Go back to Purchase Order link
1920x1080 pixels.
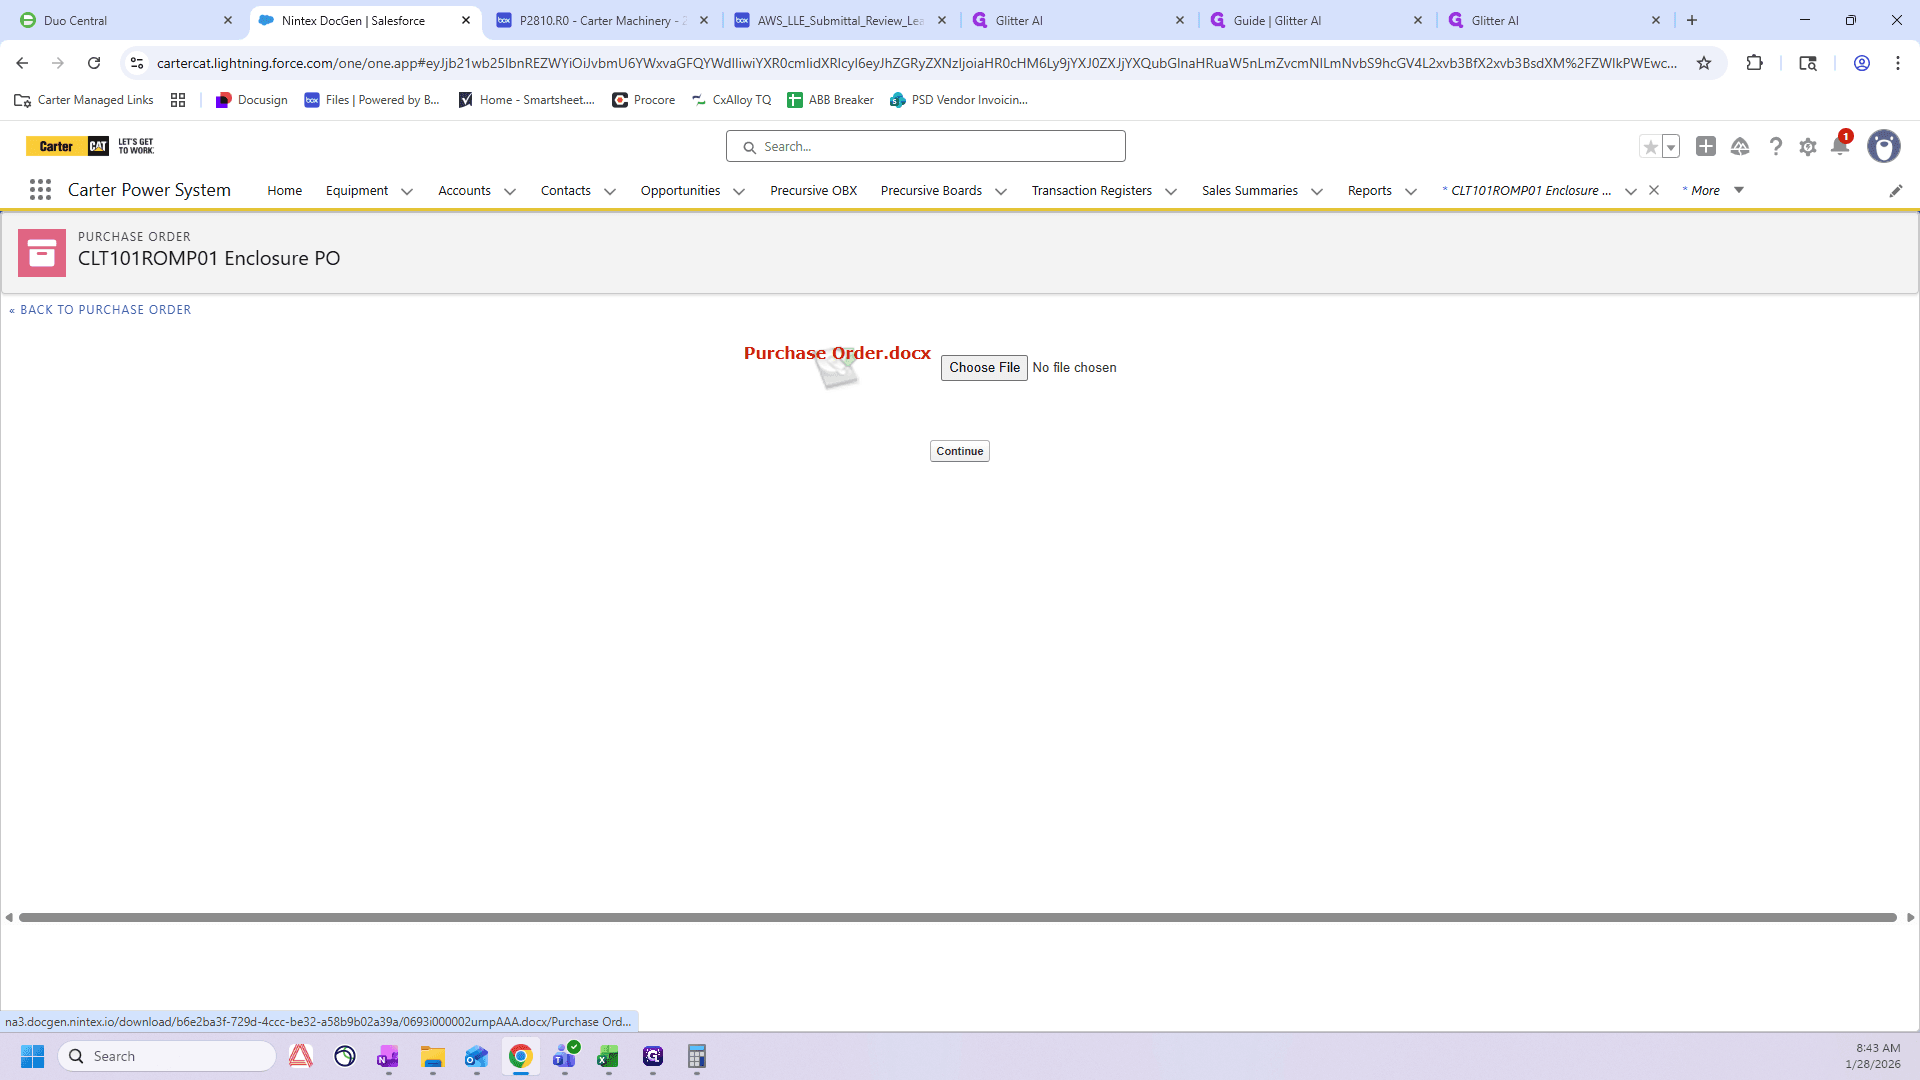(100, 310)
